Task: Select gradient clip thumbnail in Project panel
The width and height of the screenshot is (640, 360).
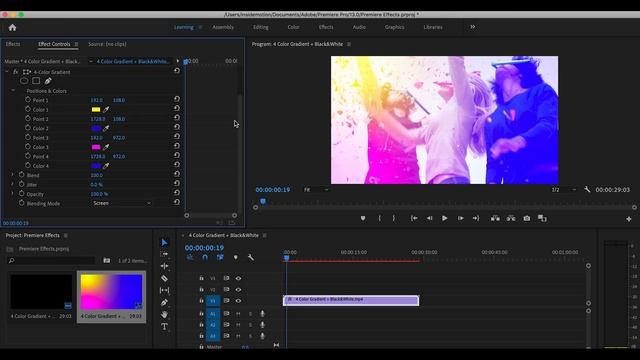Action: click(x=111, y=292)
